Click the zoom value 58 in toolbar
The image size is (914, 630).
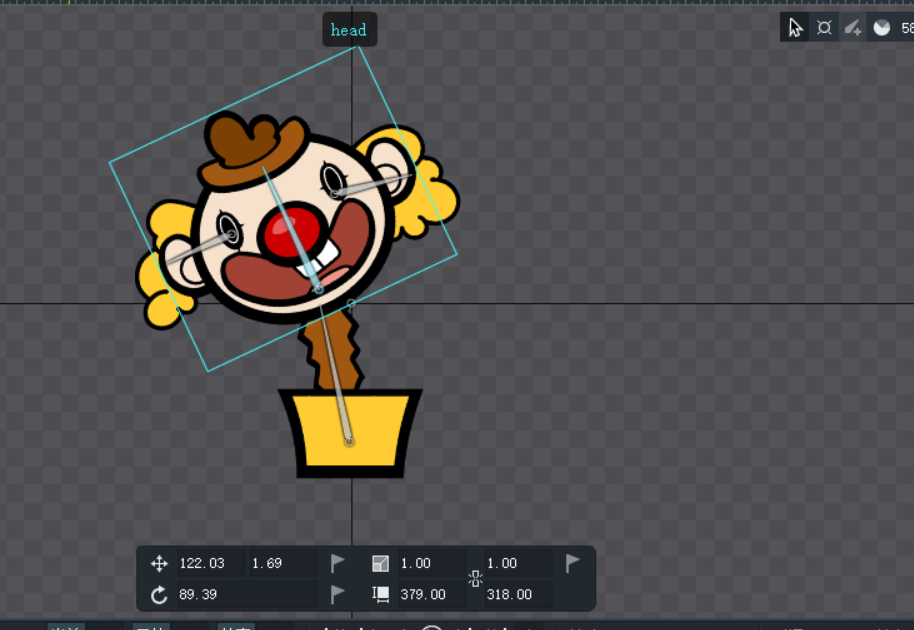[x=907, y=28]
